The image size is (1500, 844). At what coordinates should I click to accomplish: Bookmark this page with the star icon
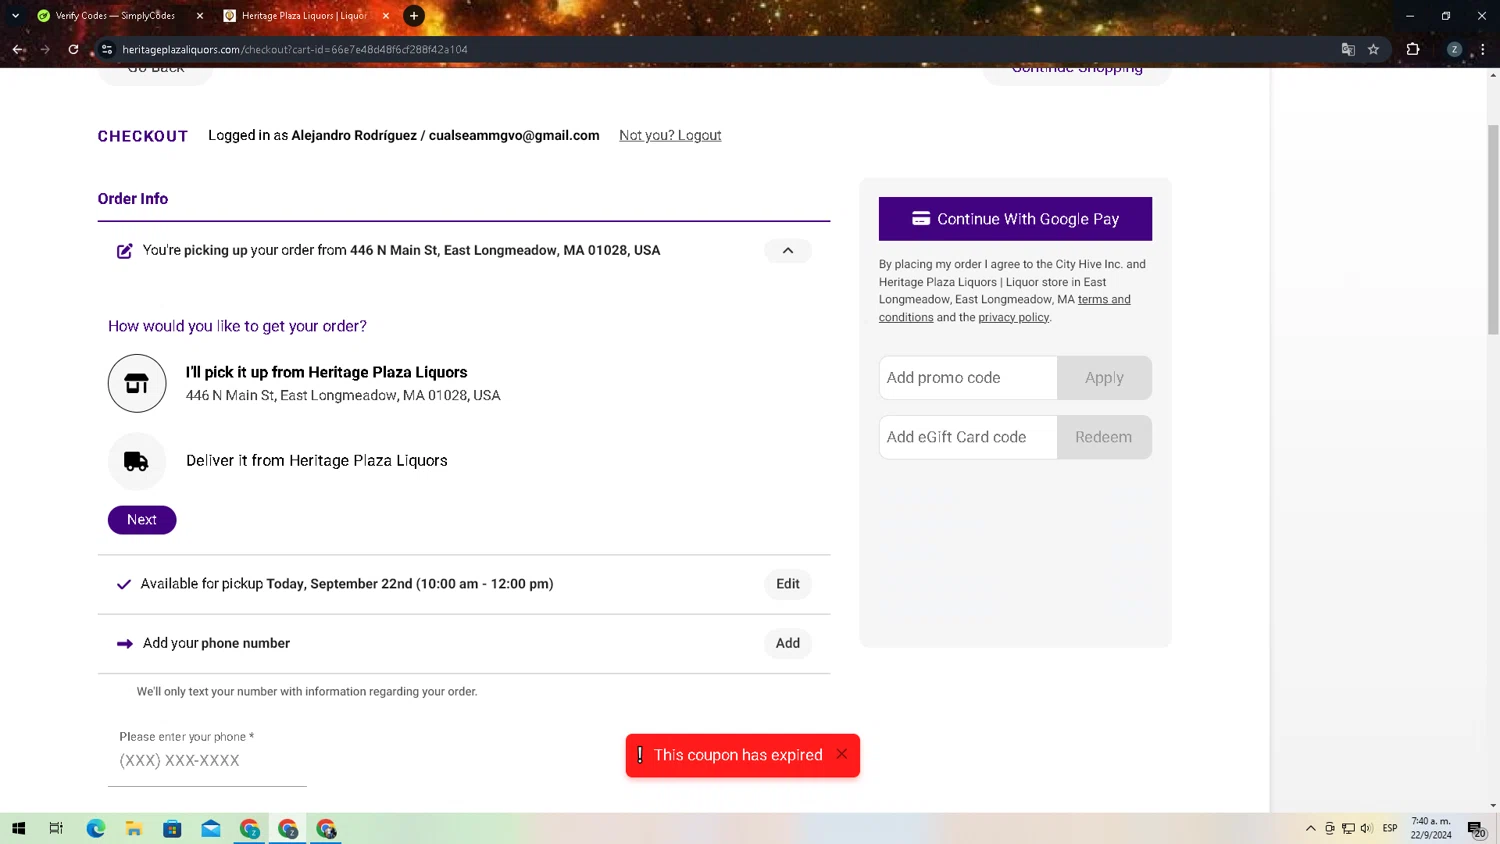1374,49
